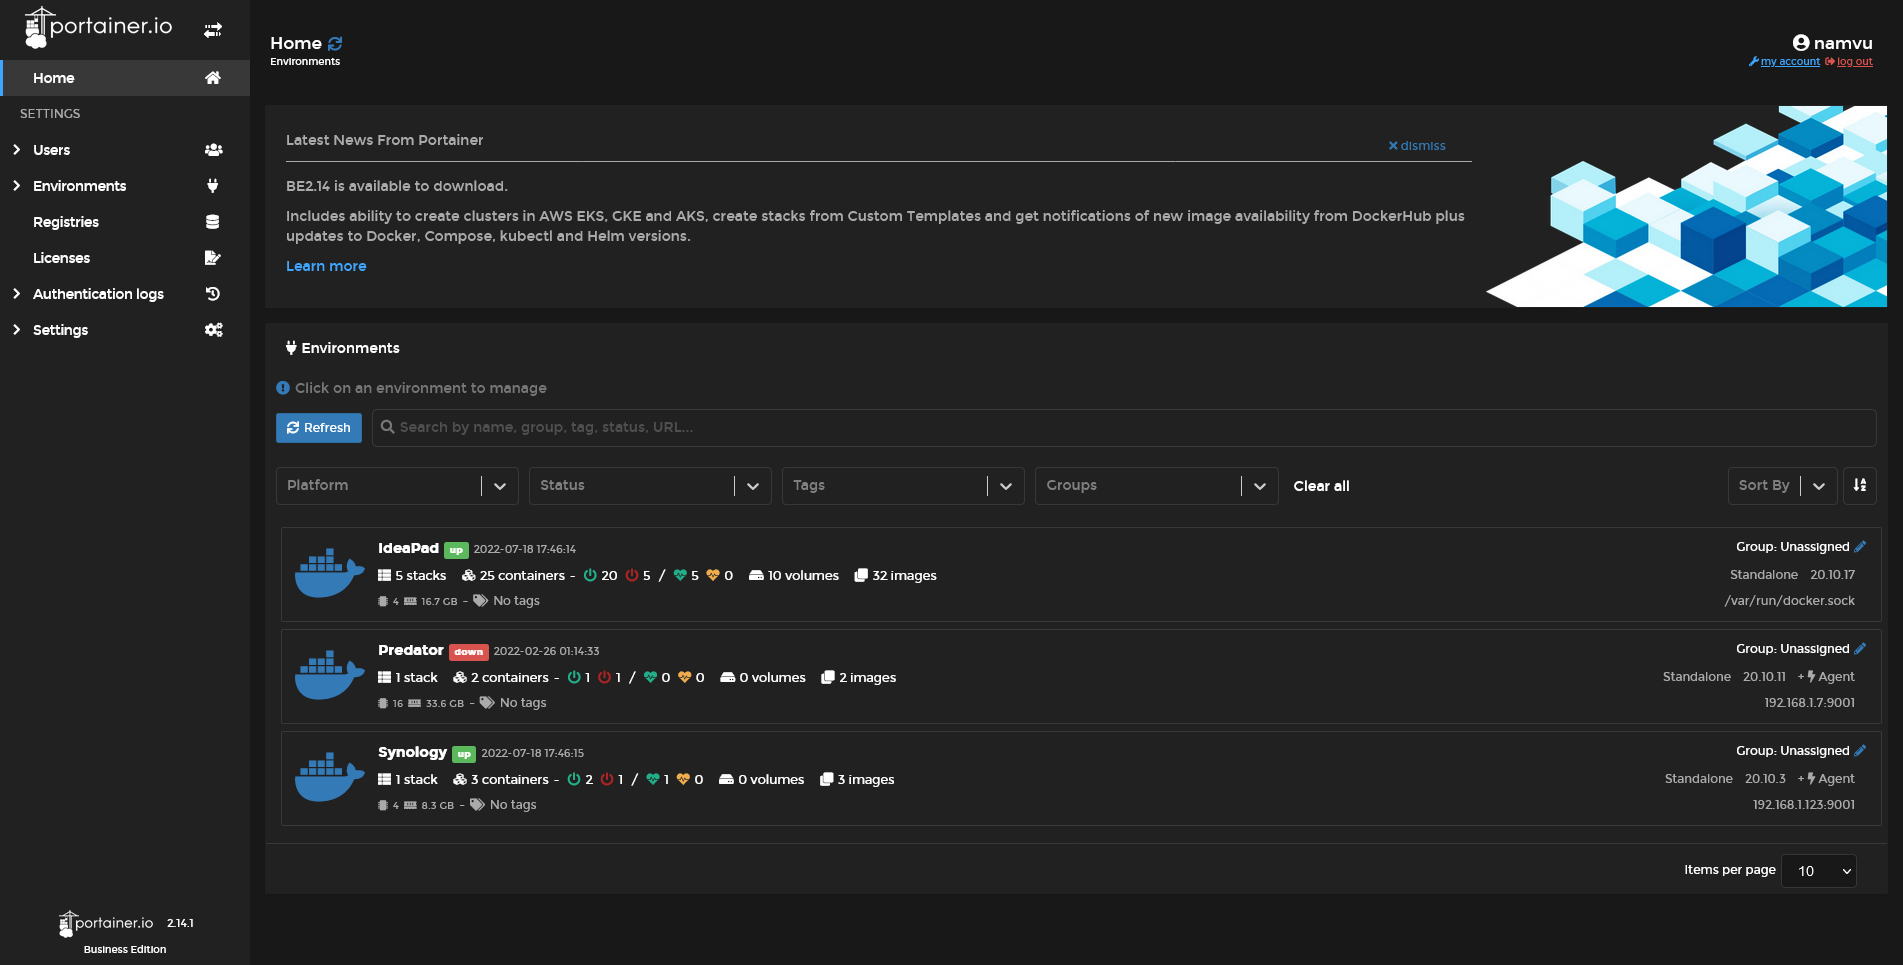Open Registries menu item
This screenshot has width=1903, height=965.
pyautogui.click(x=125, y=222)
